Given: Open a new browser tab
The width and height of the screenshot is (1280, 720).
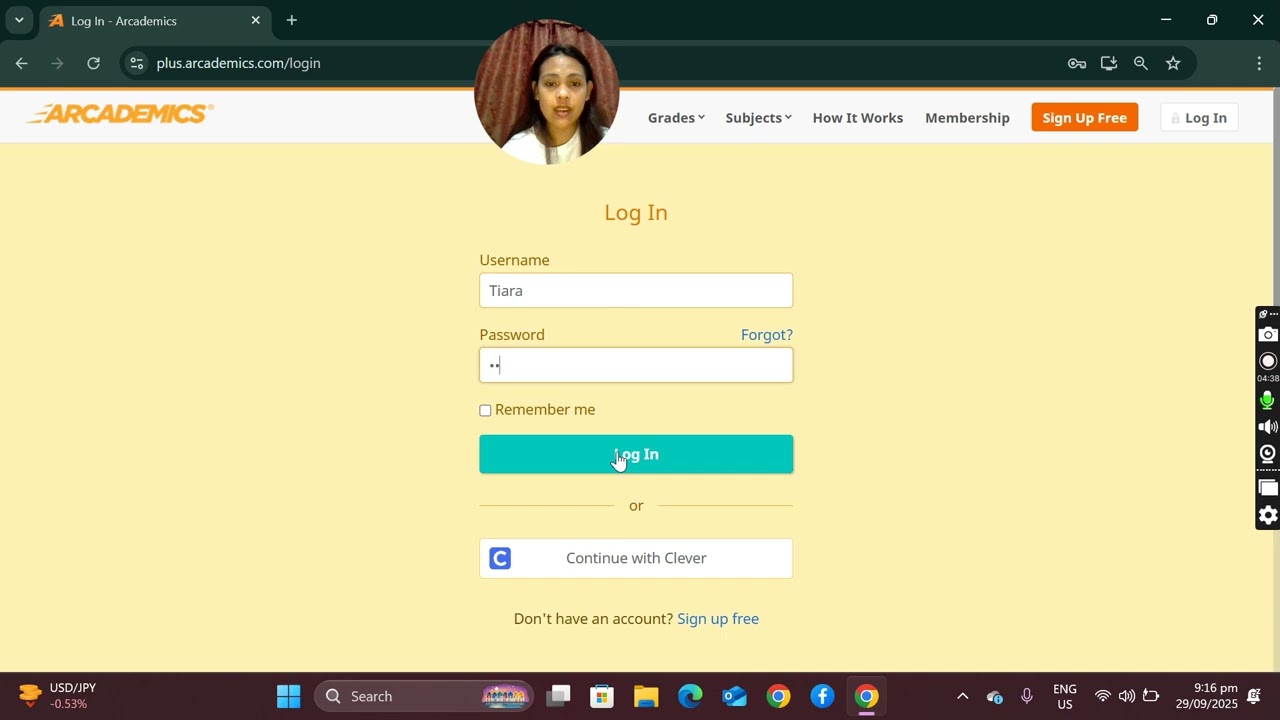Looking at the screenshot, I should pos(292,20).
